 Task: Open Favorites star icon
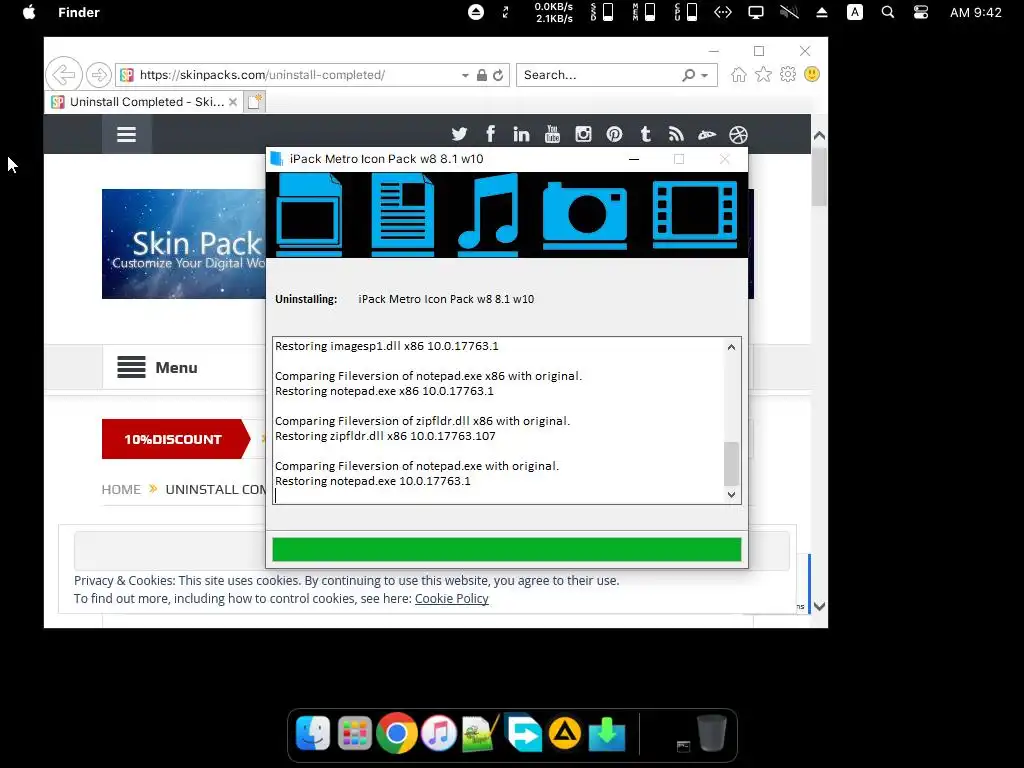(763, 74)
